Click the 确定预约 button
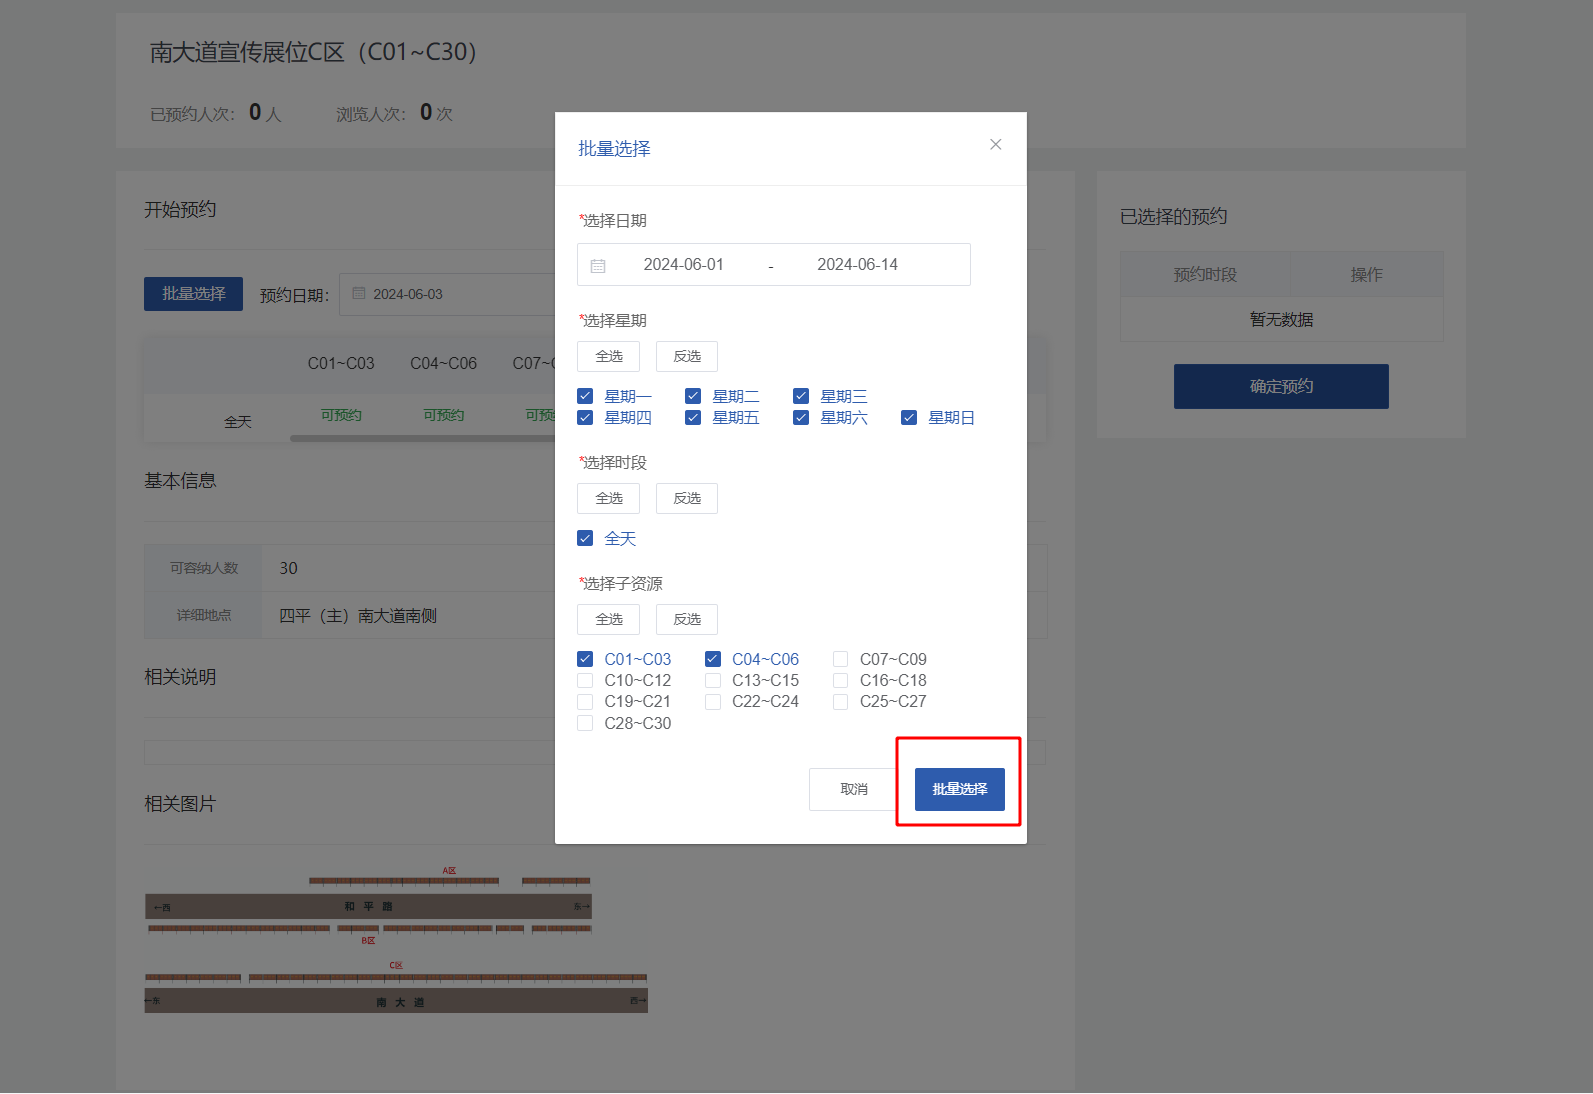Screen dimensions: 1593x1094 click(x=1280, y=387)
